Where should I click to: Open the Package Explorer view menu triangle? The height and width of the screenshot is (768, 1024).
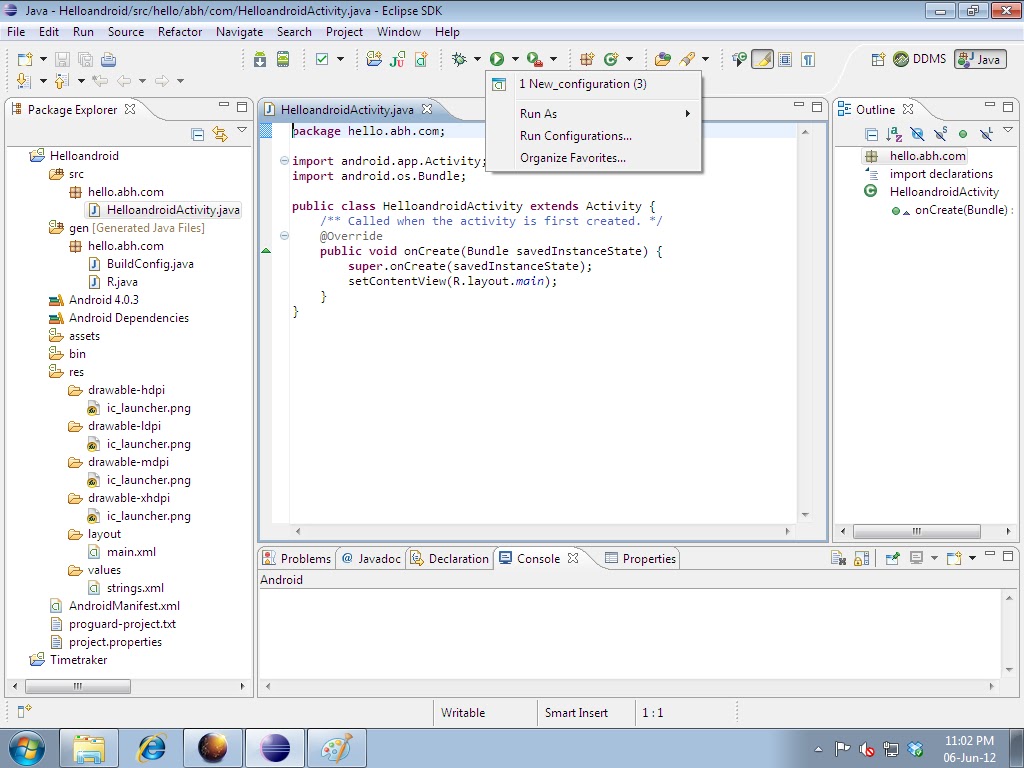click(x=242, y=130)
